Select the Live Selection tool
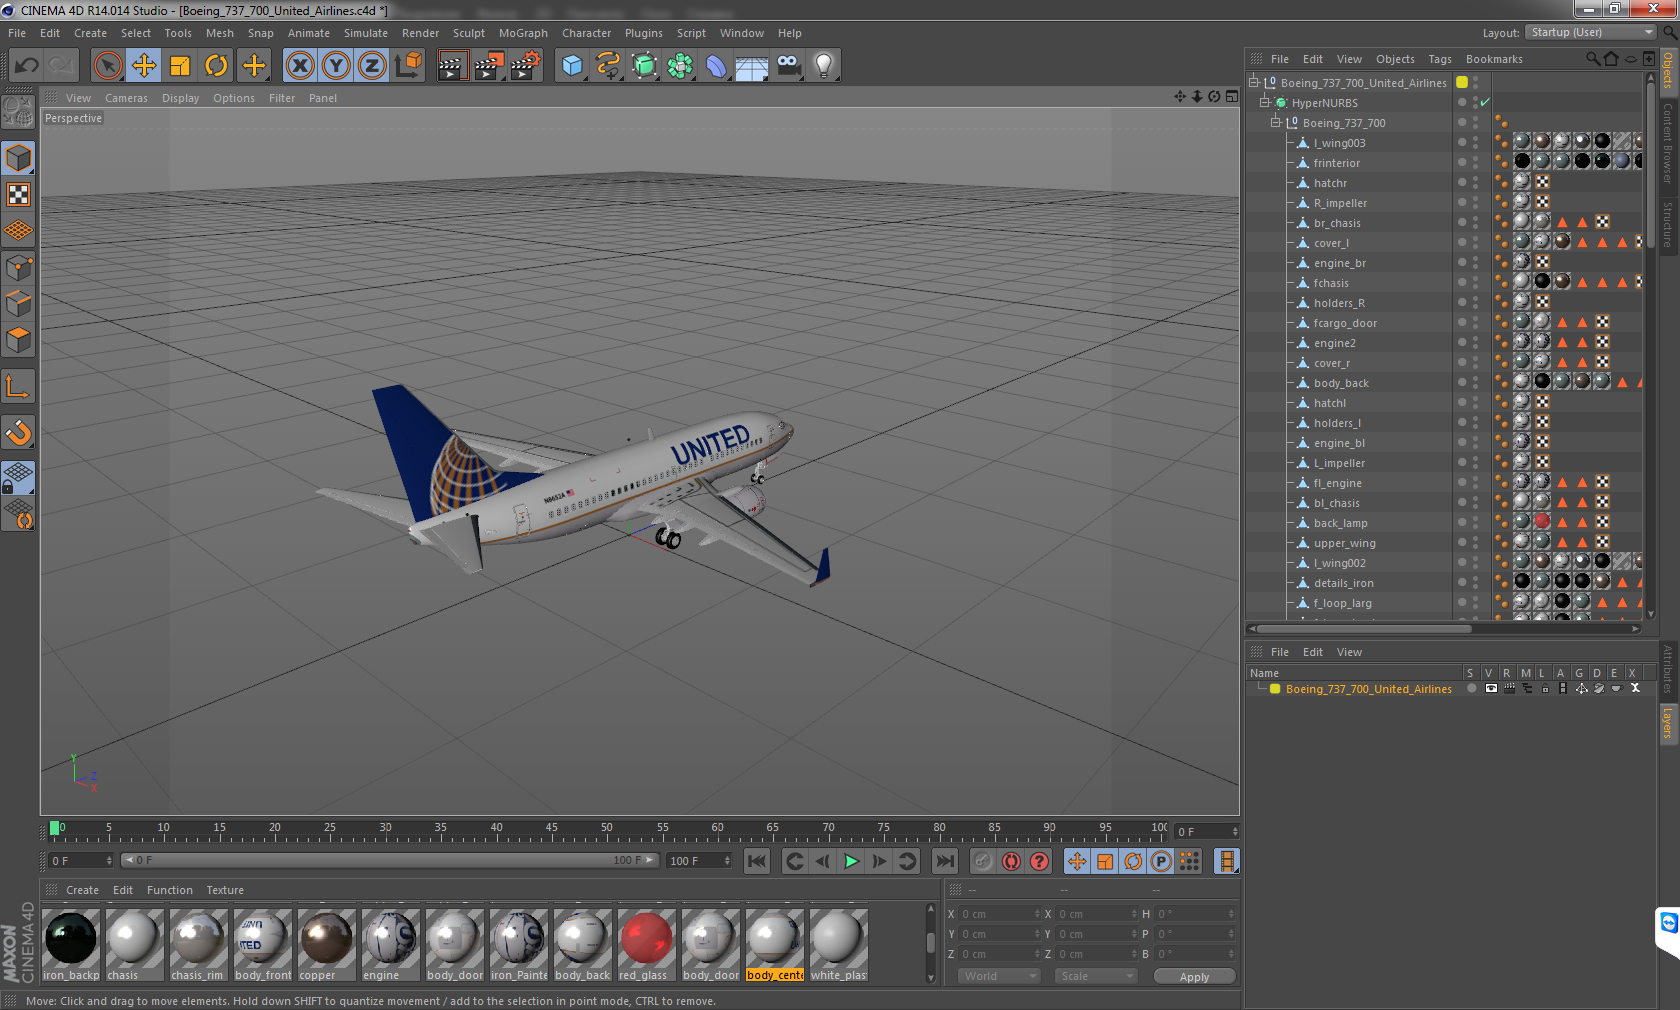The height and width of the screenshot is (1010, 1680). (x=108, y=66)
